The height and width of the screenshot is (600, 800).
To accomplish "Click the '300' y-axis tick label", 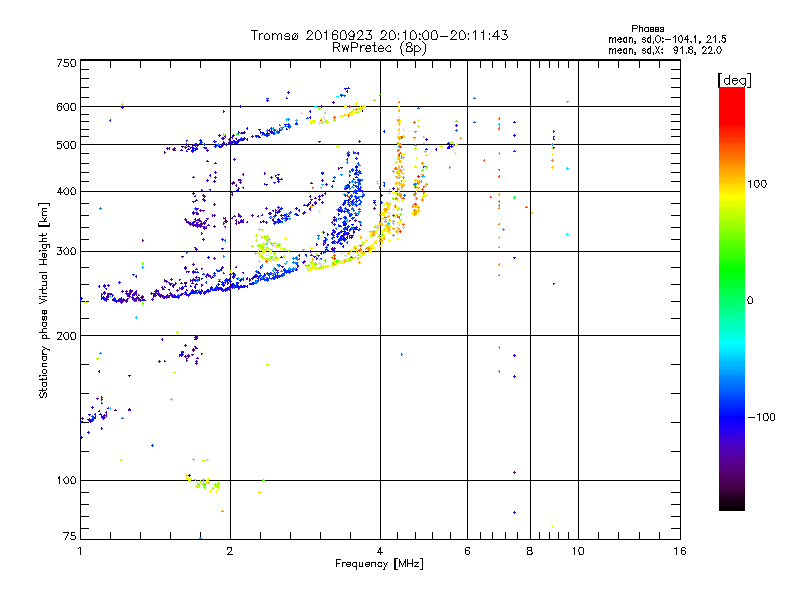I will (x=66, y=251).
